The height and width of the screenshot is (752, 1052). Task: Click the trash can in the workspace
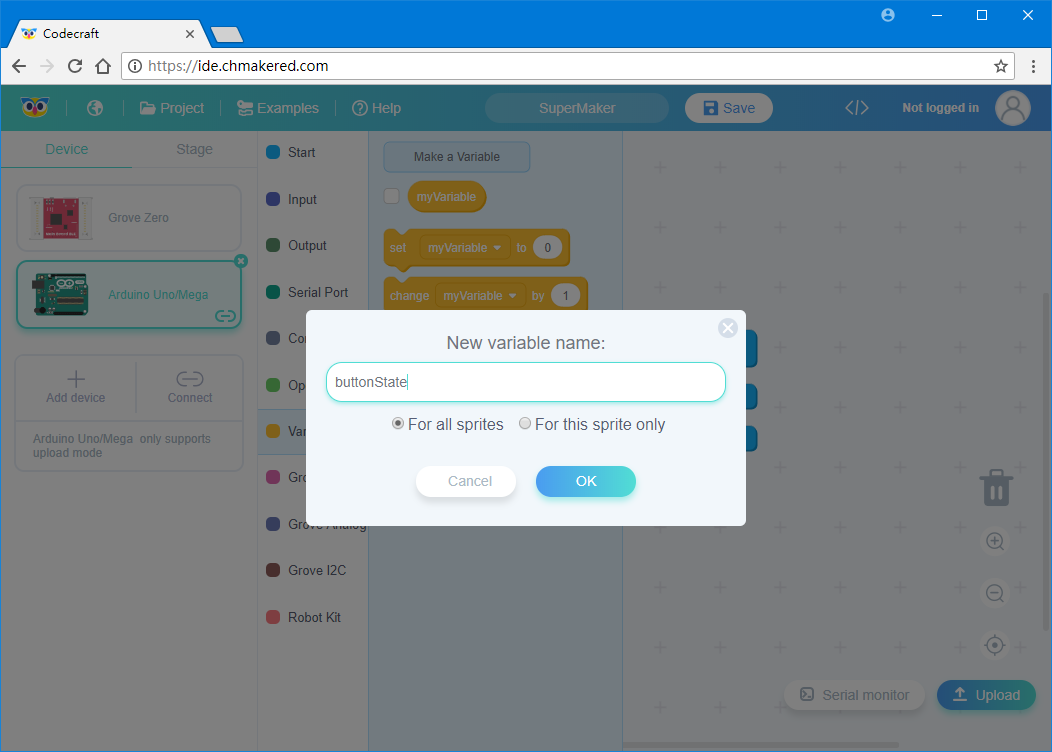pos(995,487)
